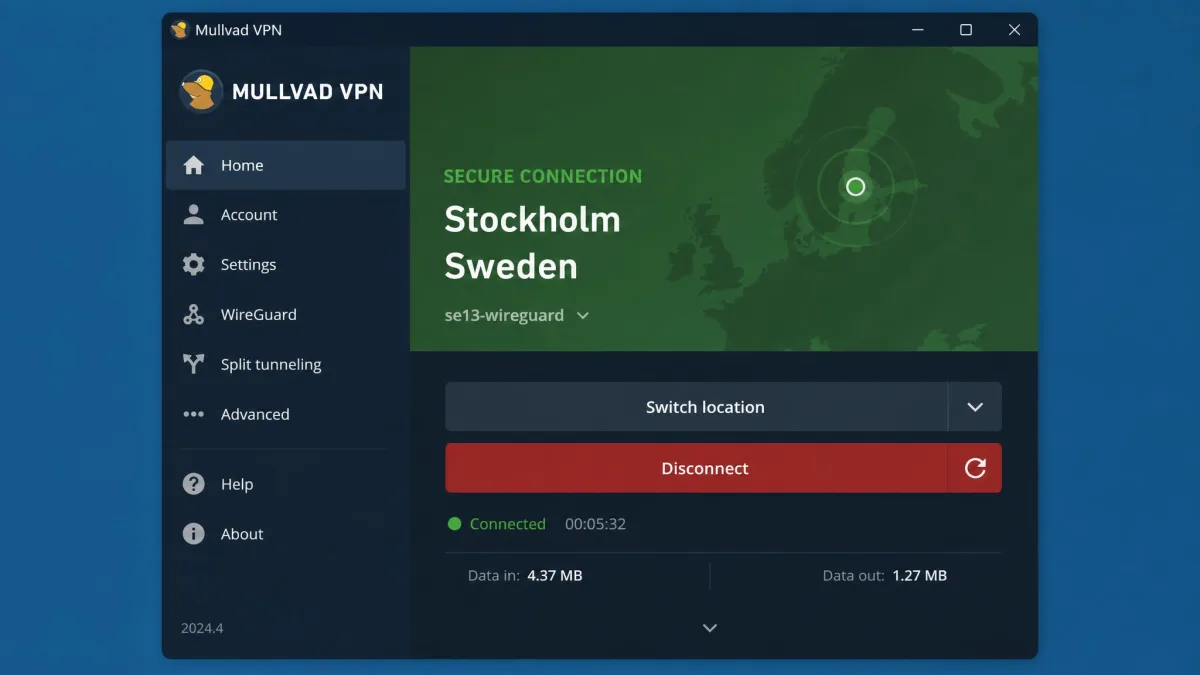Go to the Settings menu item

pos(286,265)
